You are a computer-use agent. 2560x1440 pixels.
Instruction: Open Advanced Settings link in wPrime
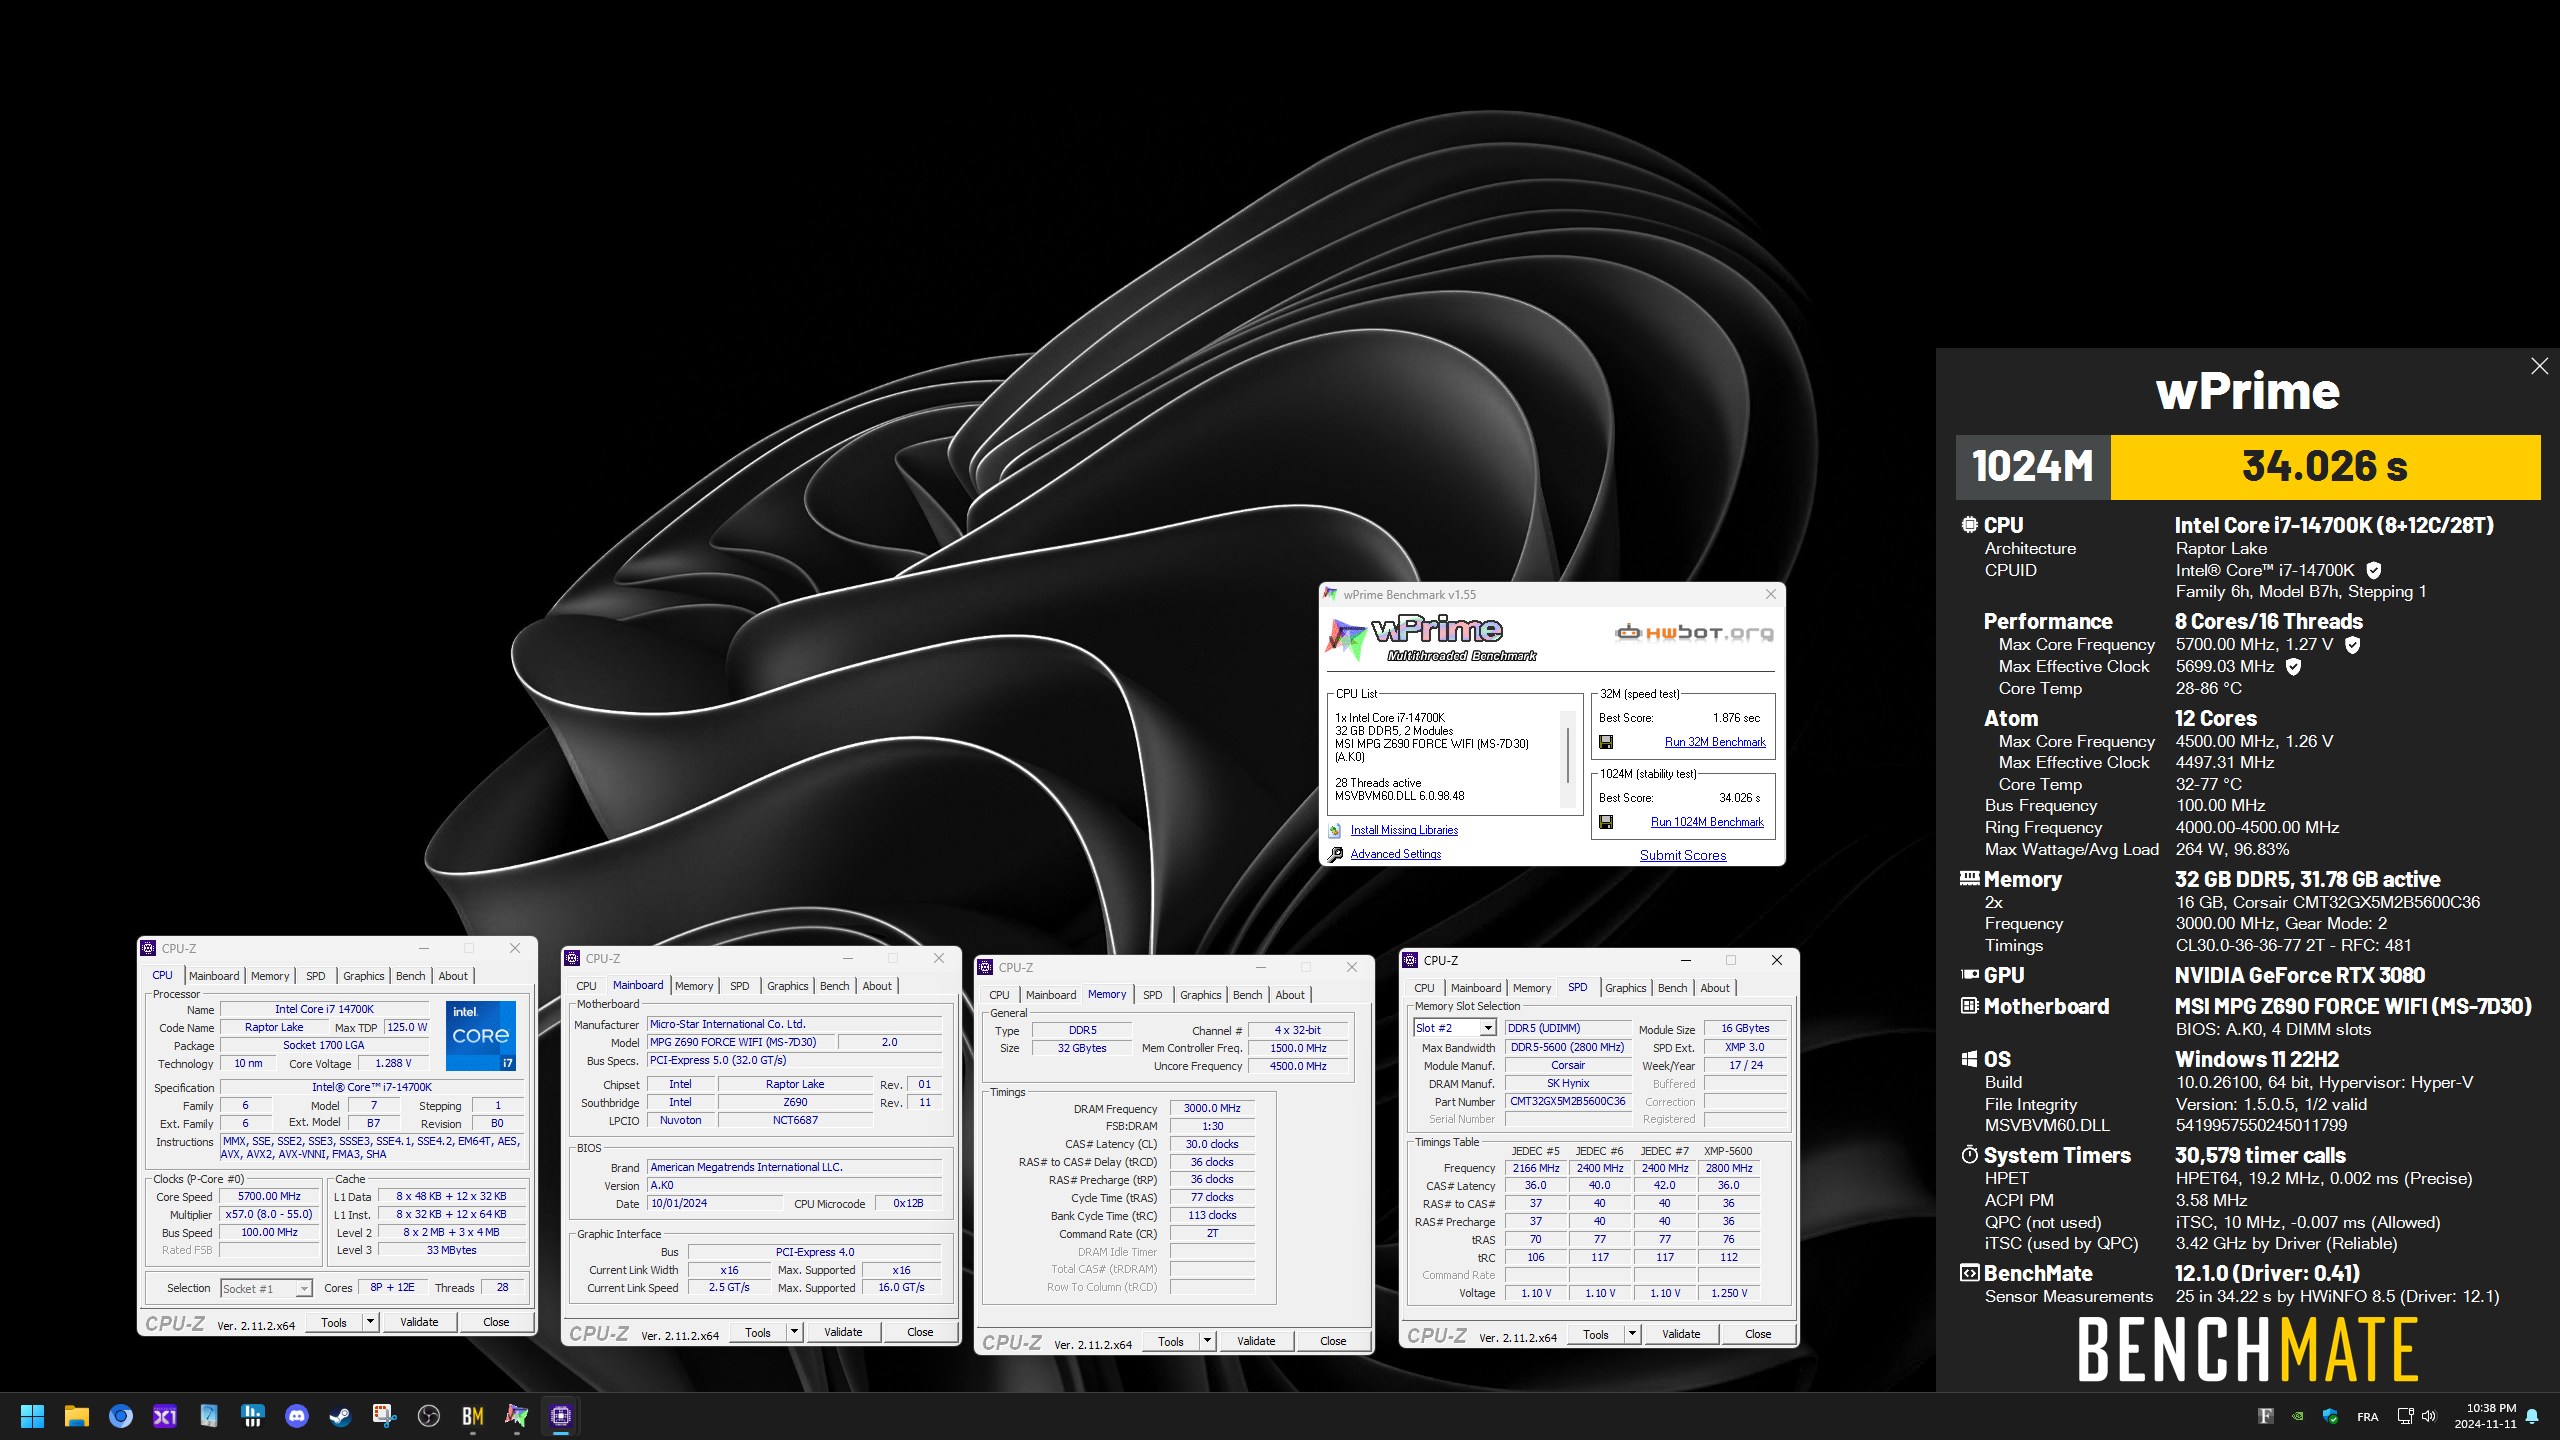[x=1396, y=854]
